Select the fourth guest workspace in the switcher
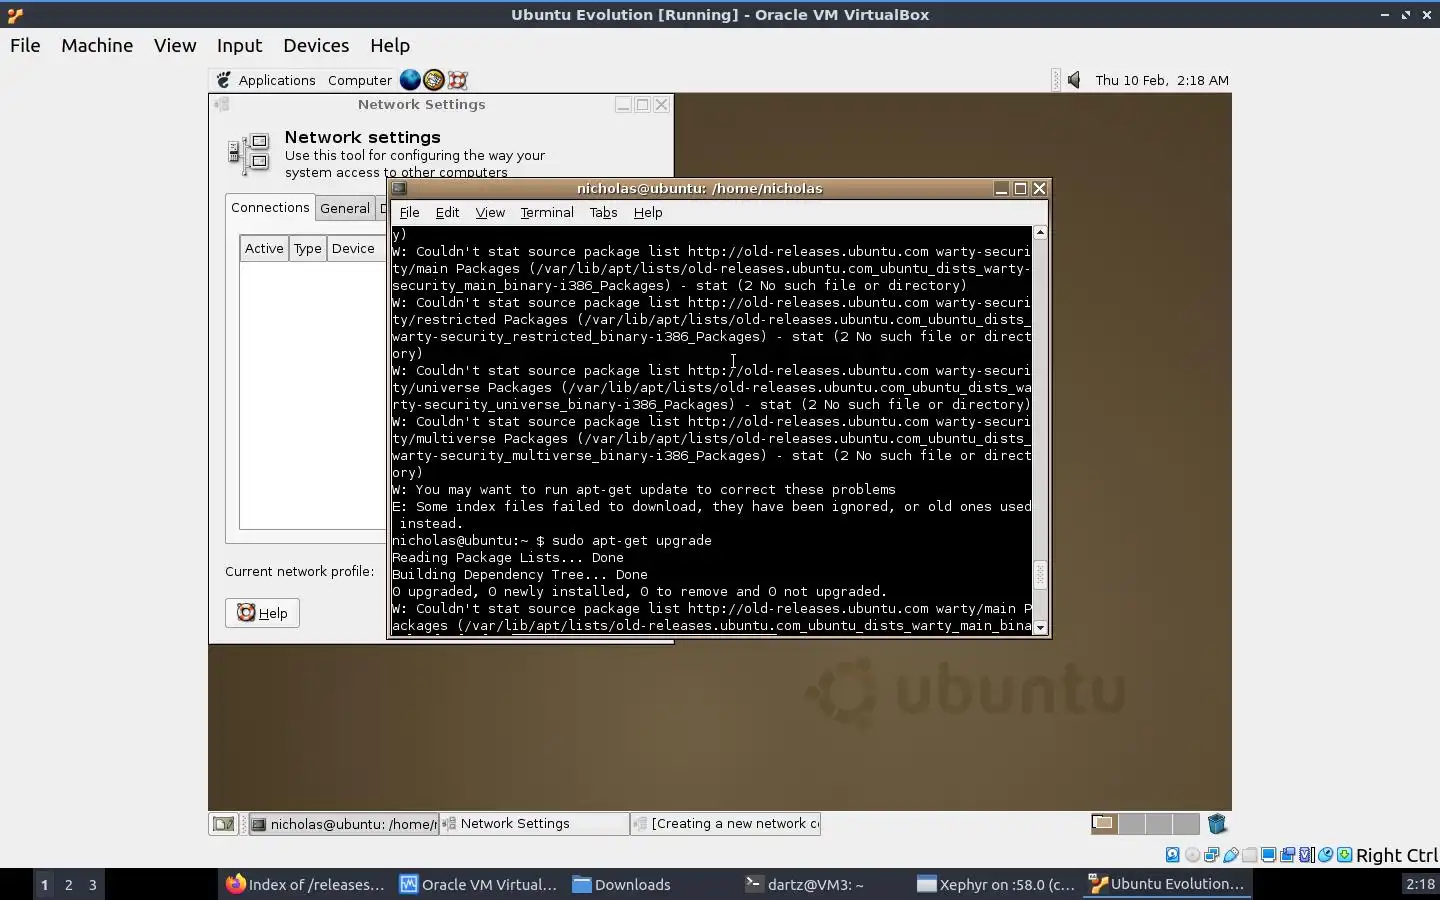The width and height of the screenshot is (1440, 900). pos(1186,824)
